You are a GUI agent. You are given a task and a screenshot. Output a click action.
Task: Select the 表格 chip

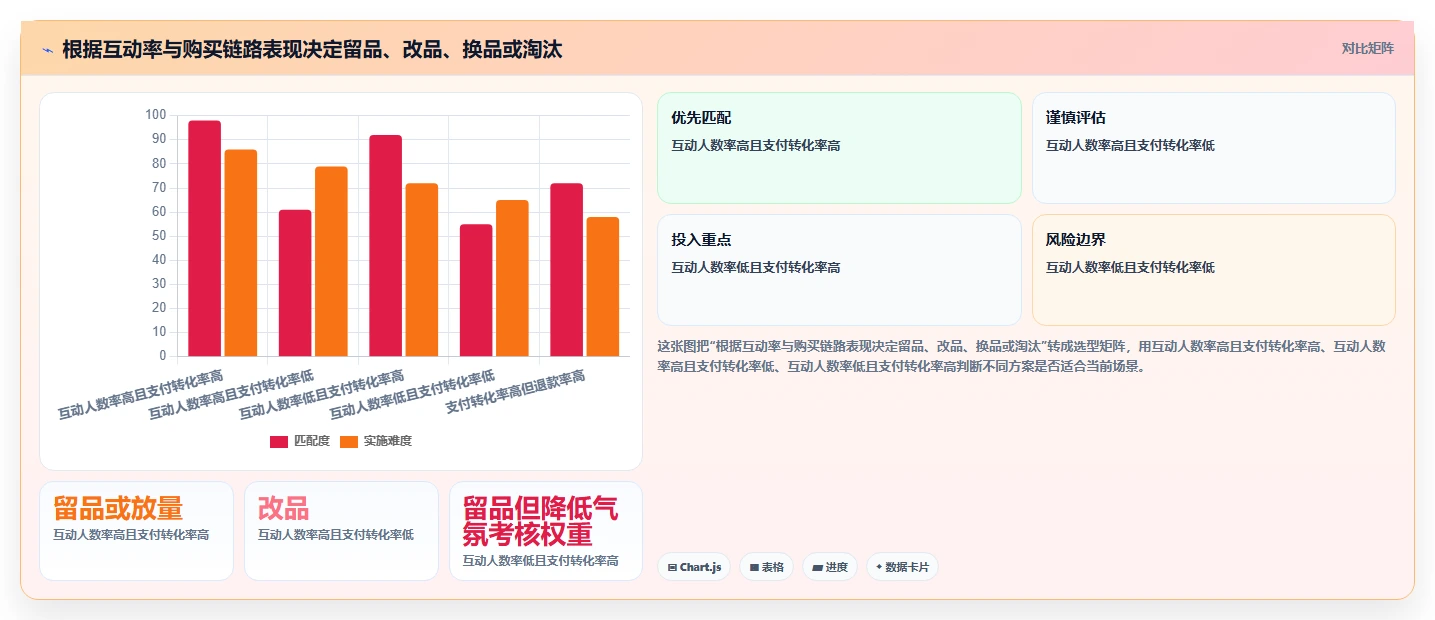pyautogui.click(x=766, y=567)
